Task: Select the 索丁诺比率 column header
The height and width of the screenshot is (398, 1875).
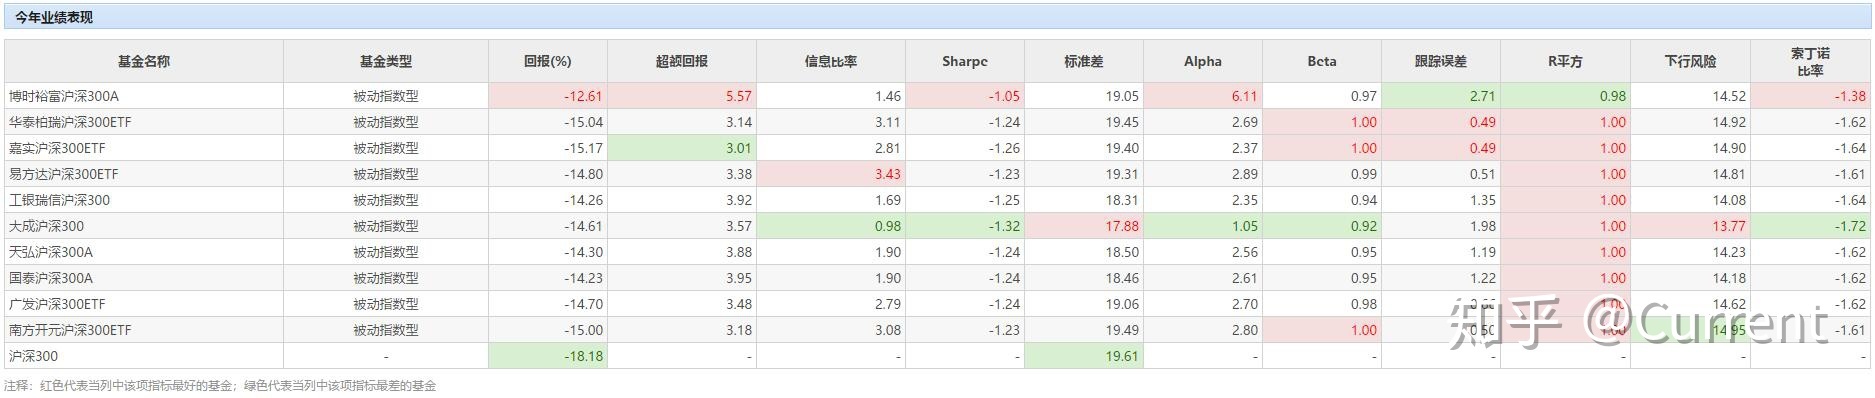Action: (1810, 61)
